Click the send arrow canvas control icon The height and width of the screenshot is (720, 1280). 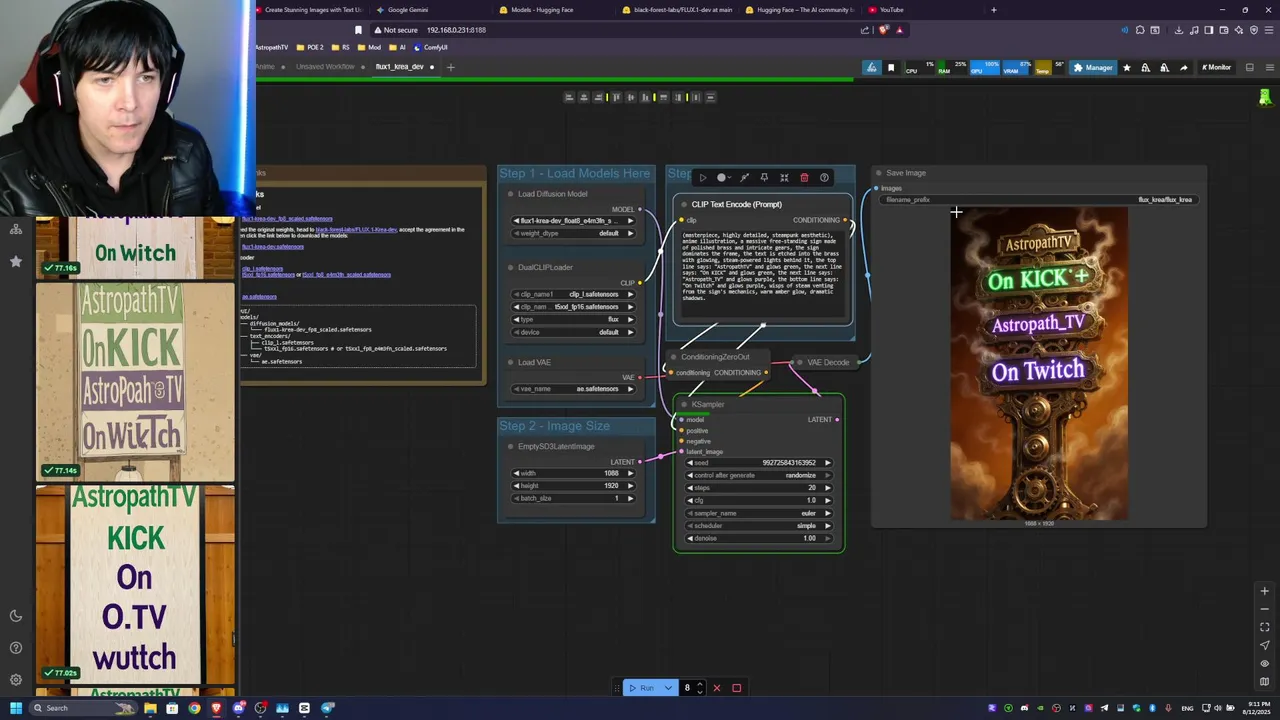(1264, 645)
